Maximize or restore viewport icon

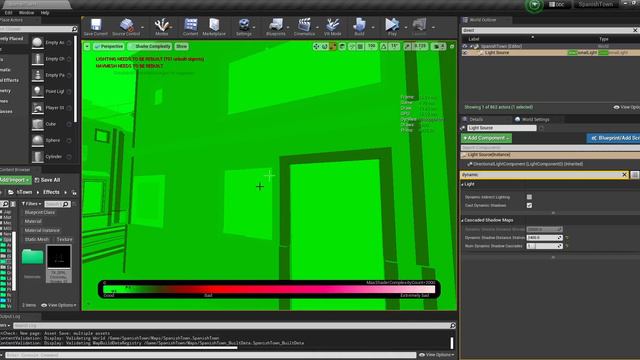[x=452, y=47]
